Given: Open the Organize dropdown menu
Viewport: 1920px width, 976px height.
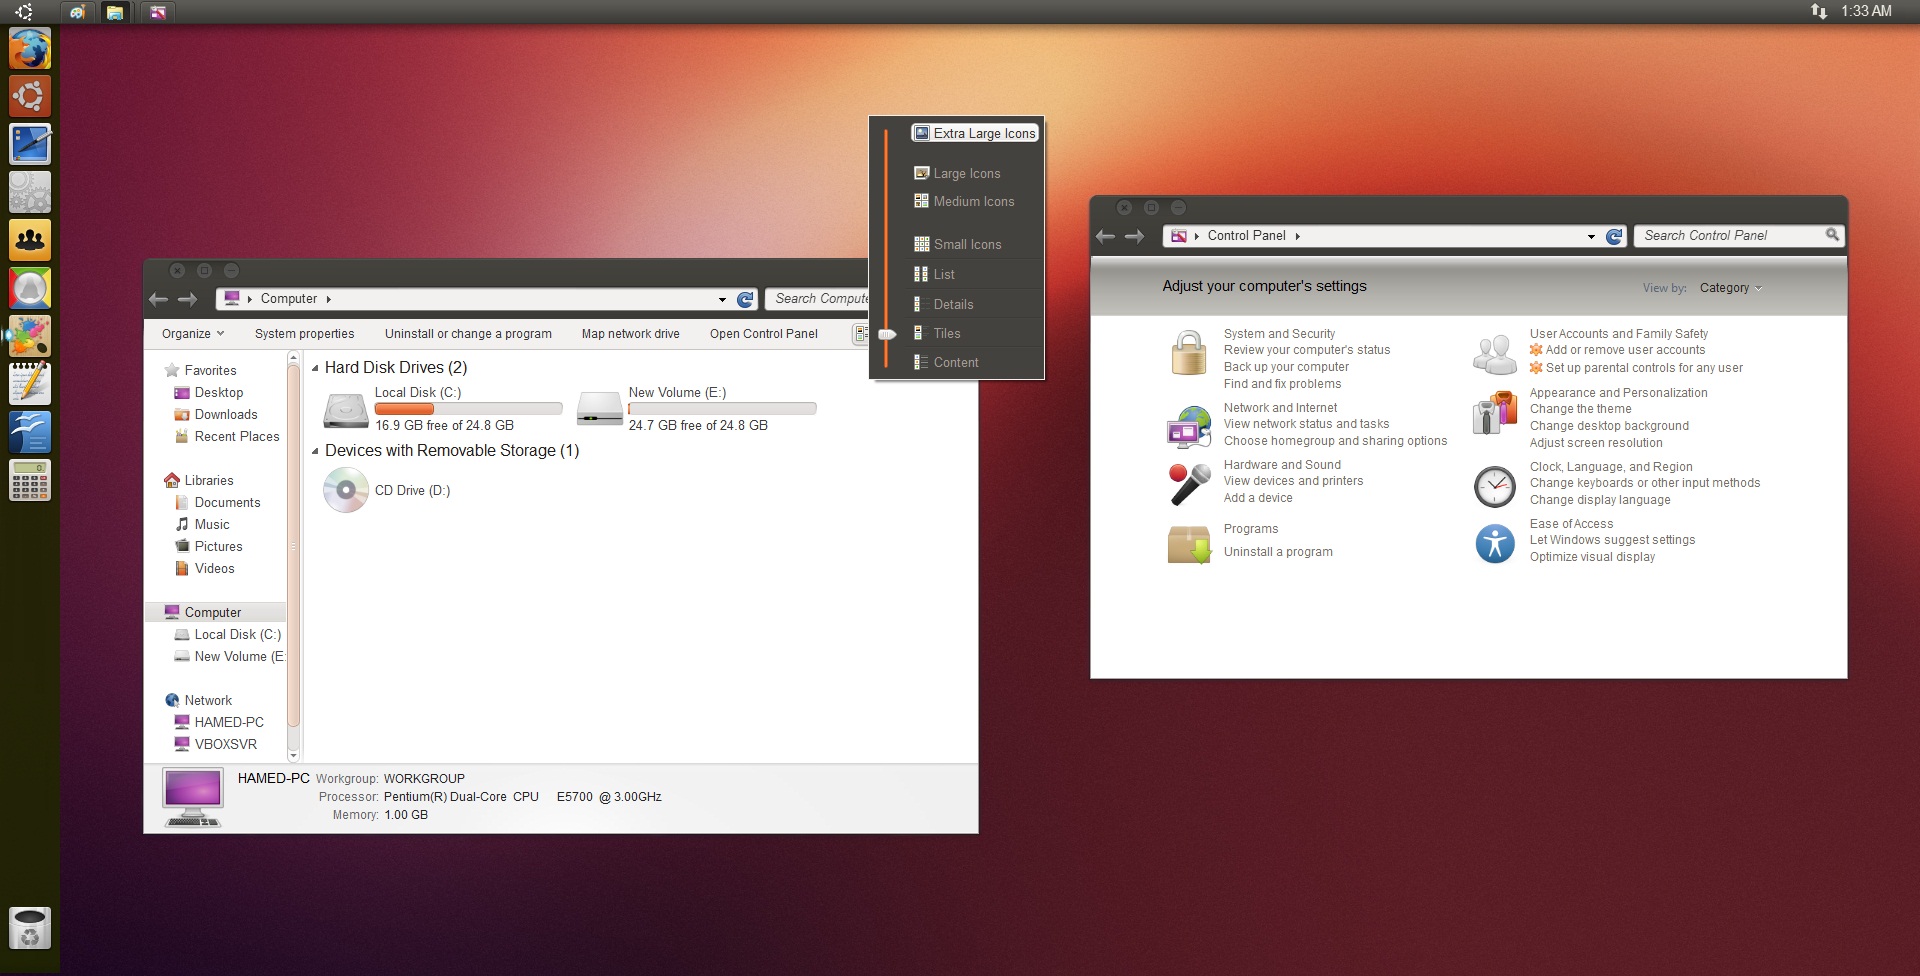Looking at the screenshot, I should coord(193,334).
